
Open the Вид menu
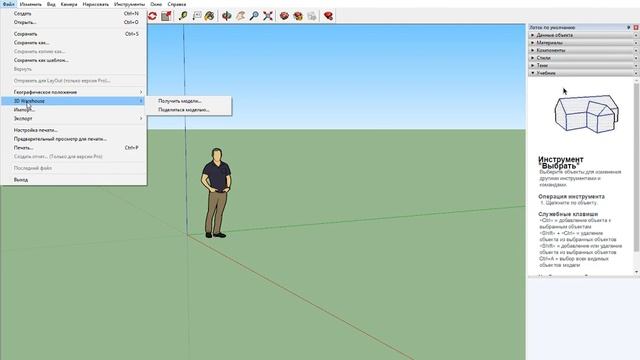pyautogui.click(x=51, y=4)
